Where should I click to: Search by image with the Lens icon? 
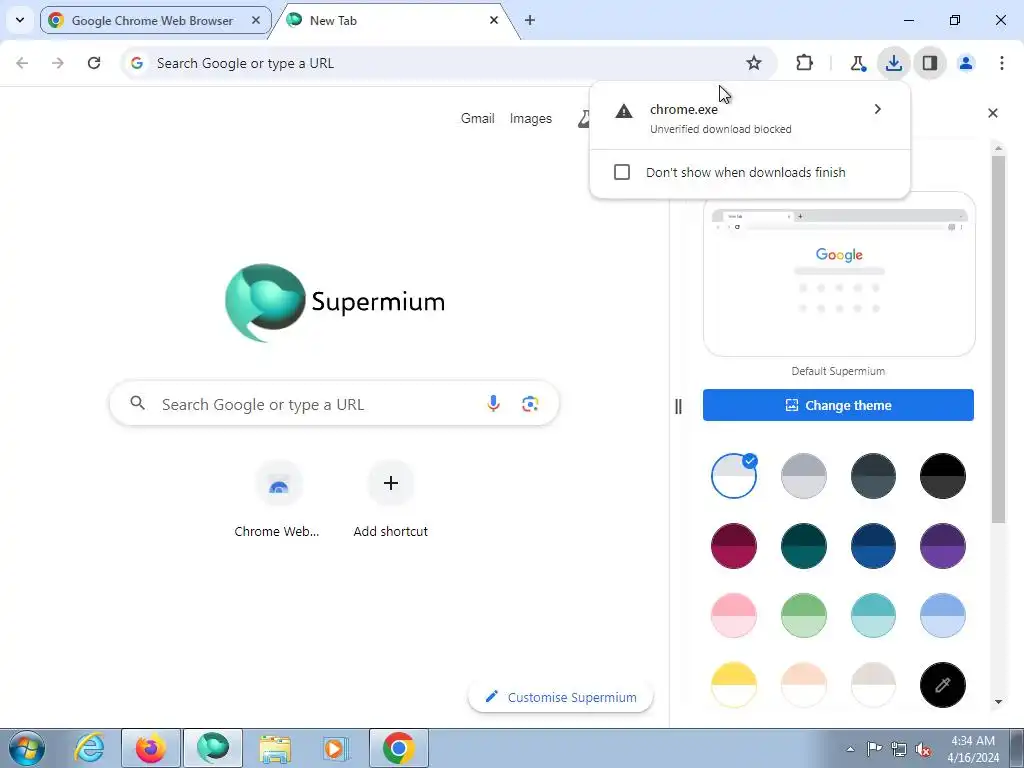(x=530, y=404)
